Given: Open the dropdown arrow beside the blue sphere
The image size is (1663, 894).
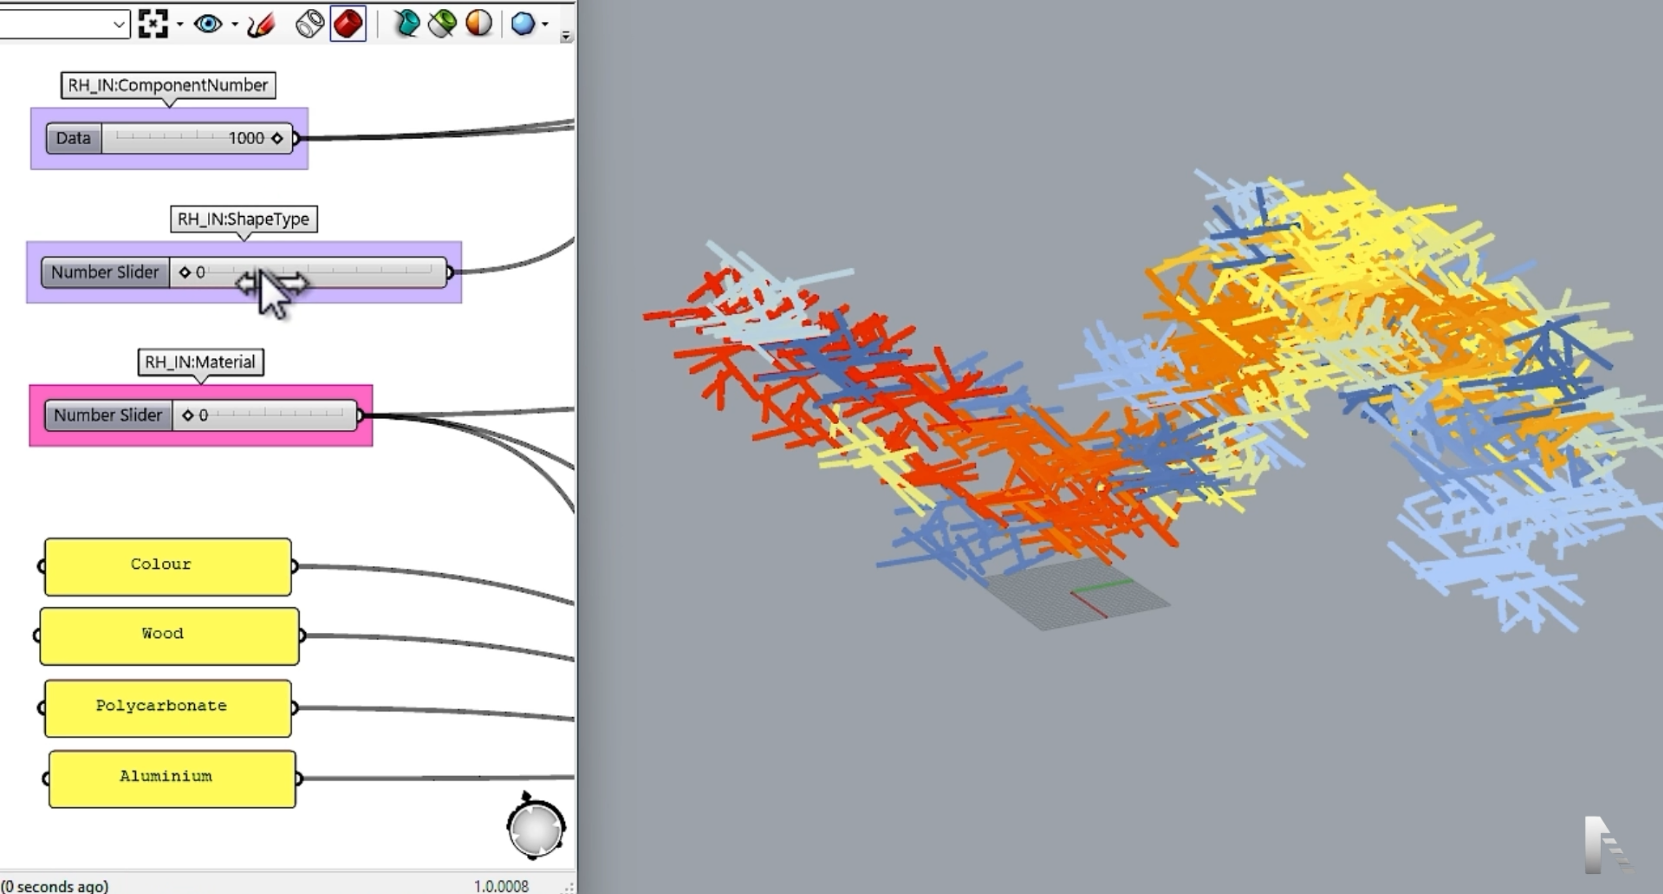Looking at the screenshot, I should tap(545, 24).
